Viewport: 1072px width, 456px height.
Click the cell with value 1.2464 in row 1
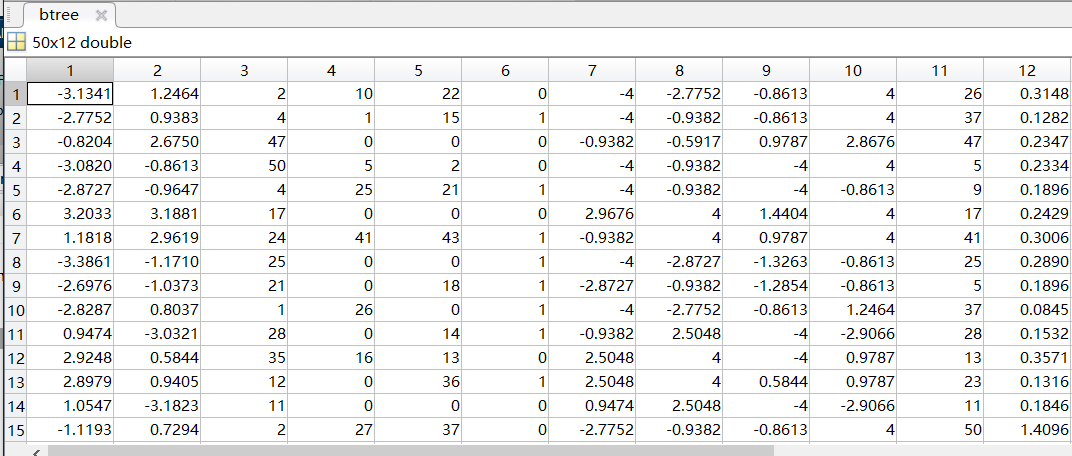[157, 94]
